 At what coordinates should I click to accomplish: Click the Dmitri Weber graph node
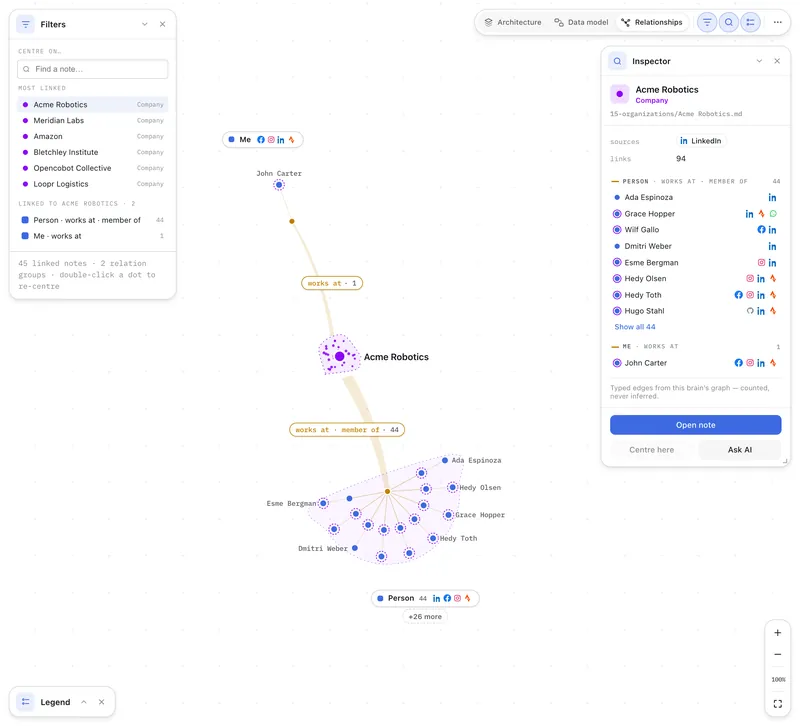pyautogui.click(x=355, y=548)
